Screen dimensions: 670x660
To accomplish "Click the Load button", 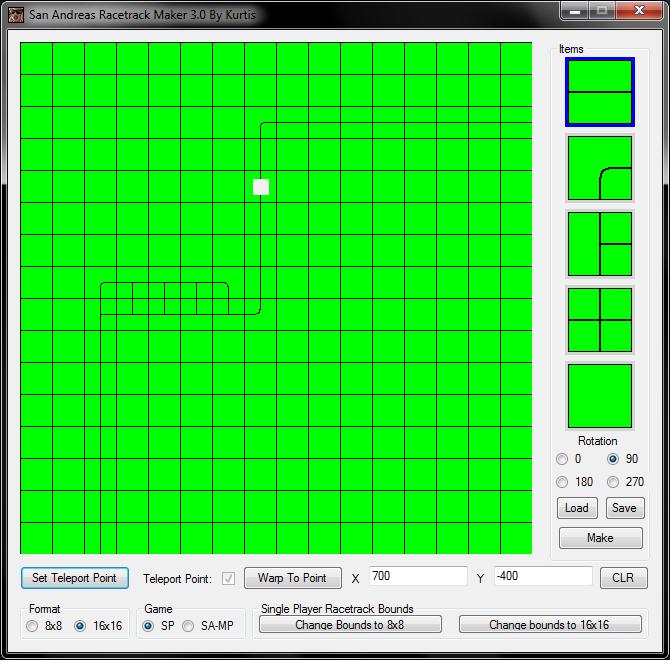I will (x=577, y=508).
